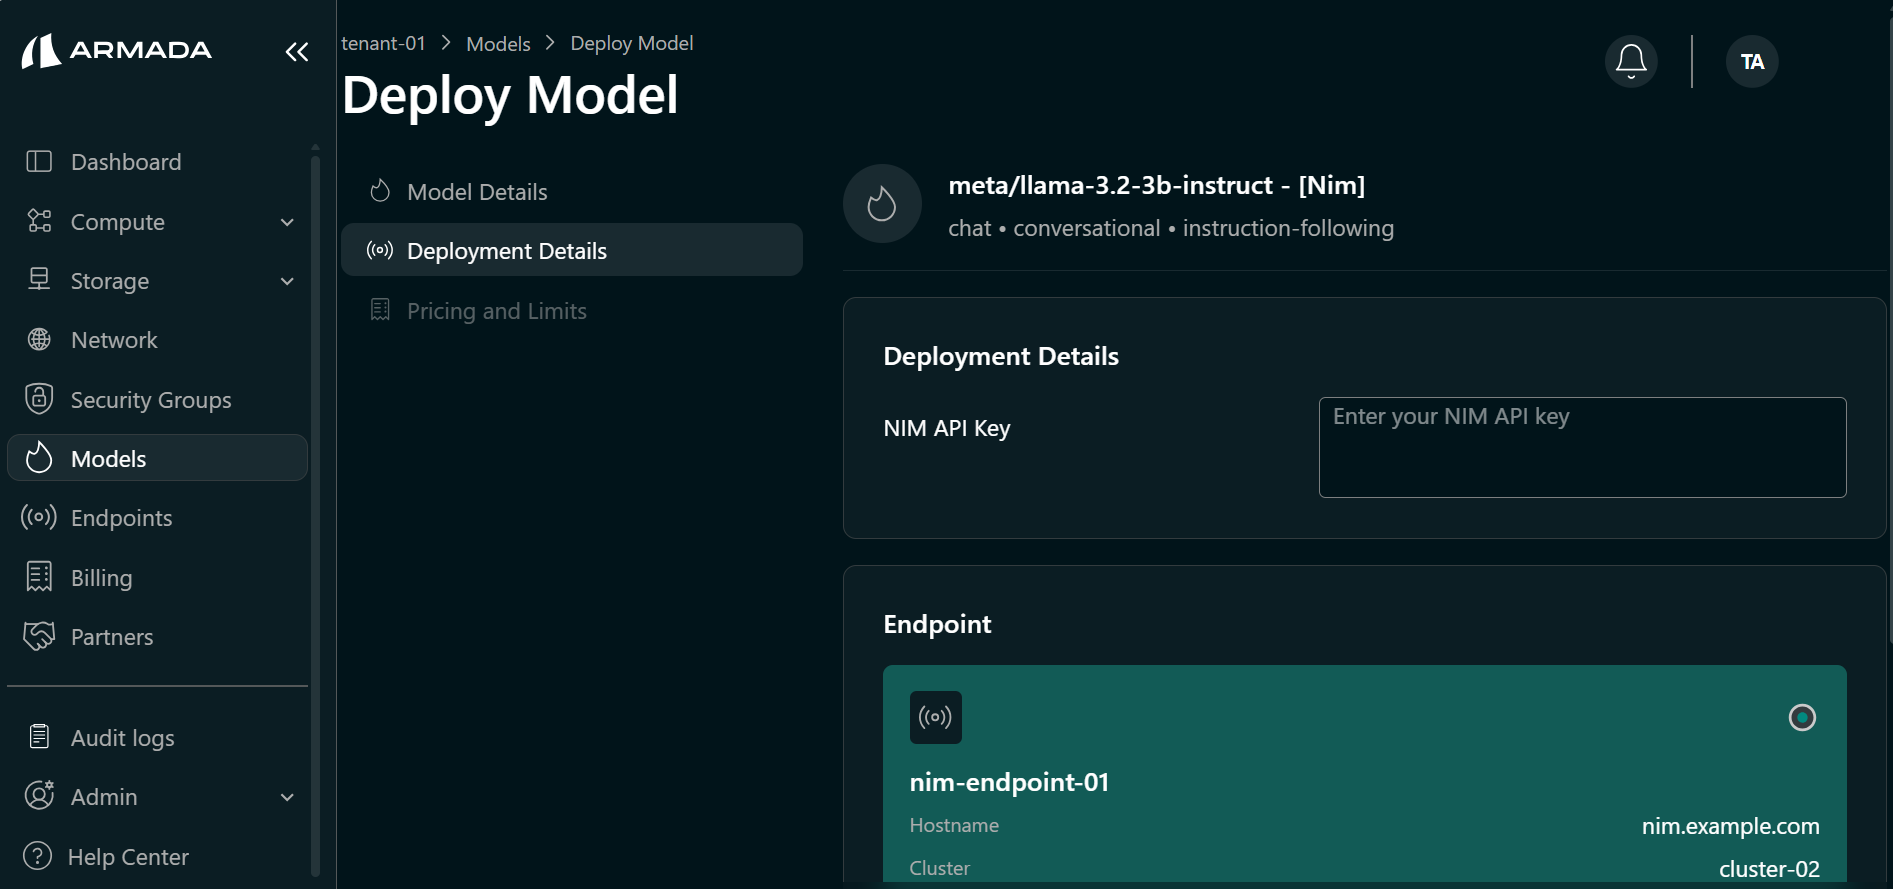Go to the Pricing and Limits step
Screen dimensions: 1893x889
coord(572,310)
